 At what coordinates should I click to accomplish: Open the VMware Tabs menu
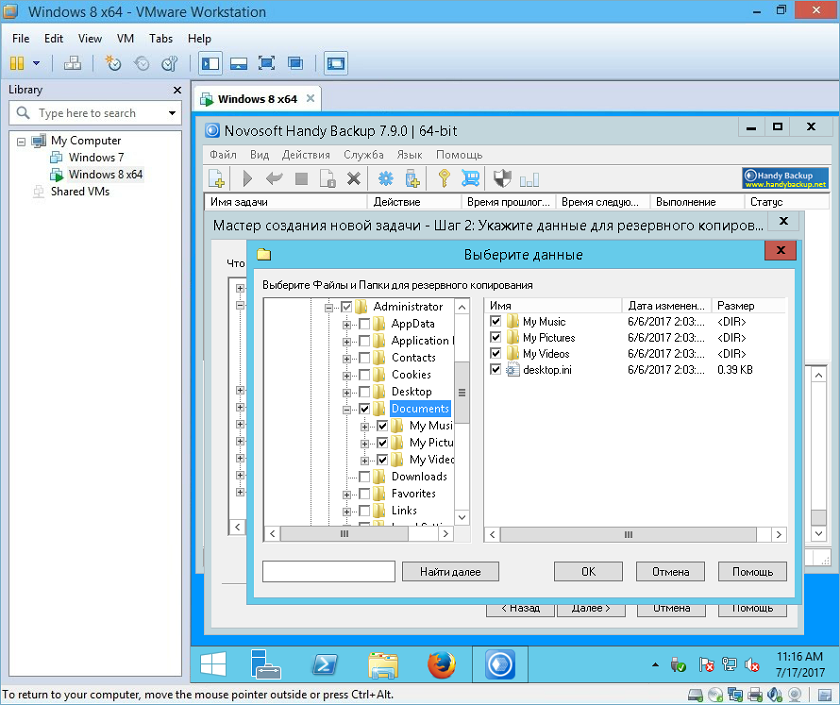tap(161, 39)
